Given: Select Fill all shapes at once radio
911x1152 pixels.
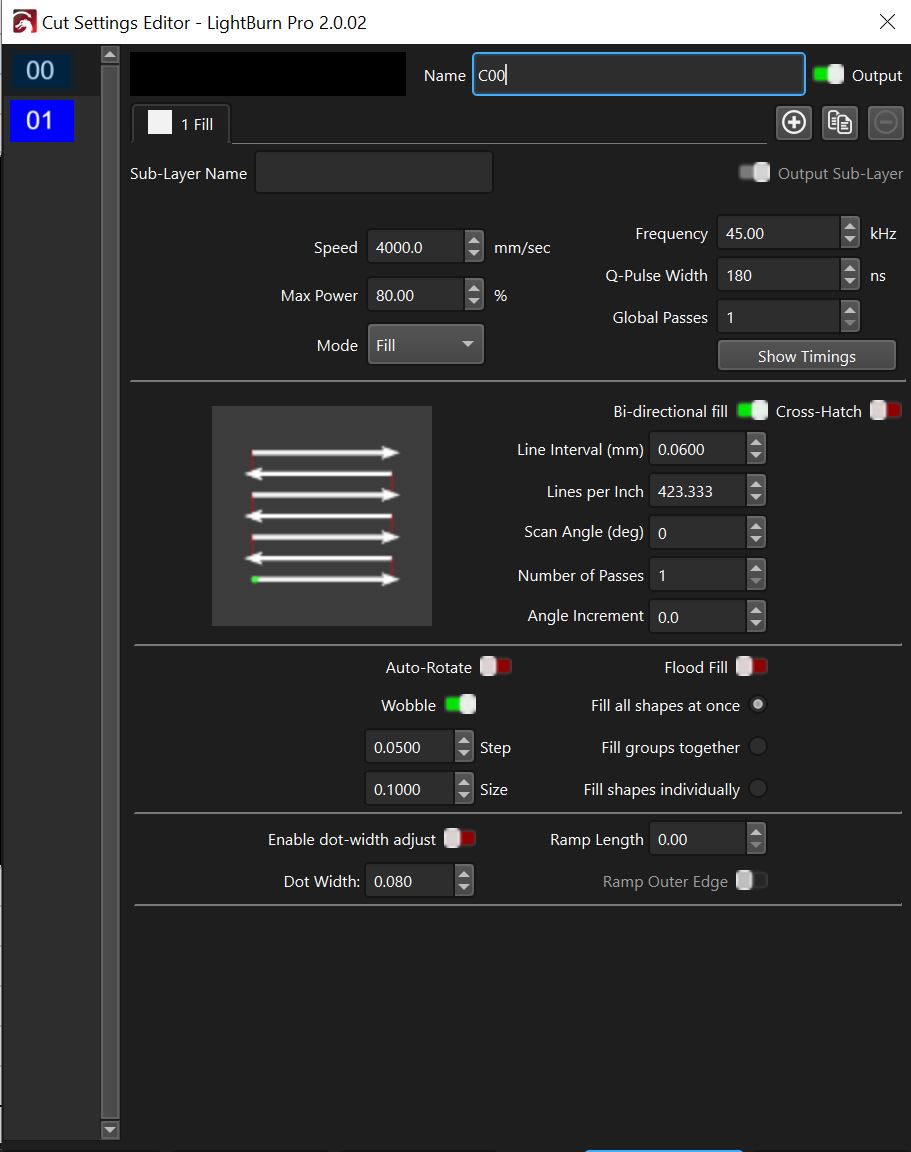Looking at the screenshot, I should click(x=757, y=705).
